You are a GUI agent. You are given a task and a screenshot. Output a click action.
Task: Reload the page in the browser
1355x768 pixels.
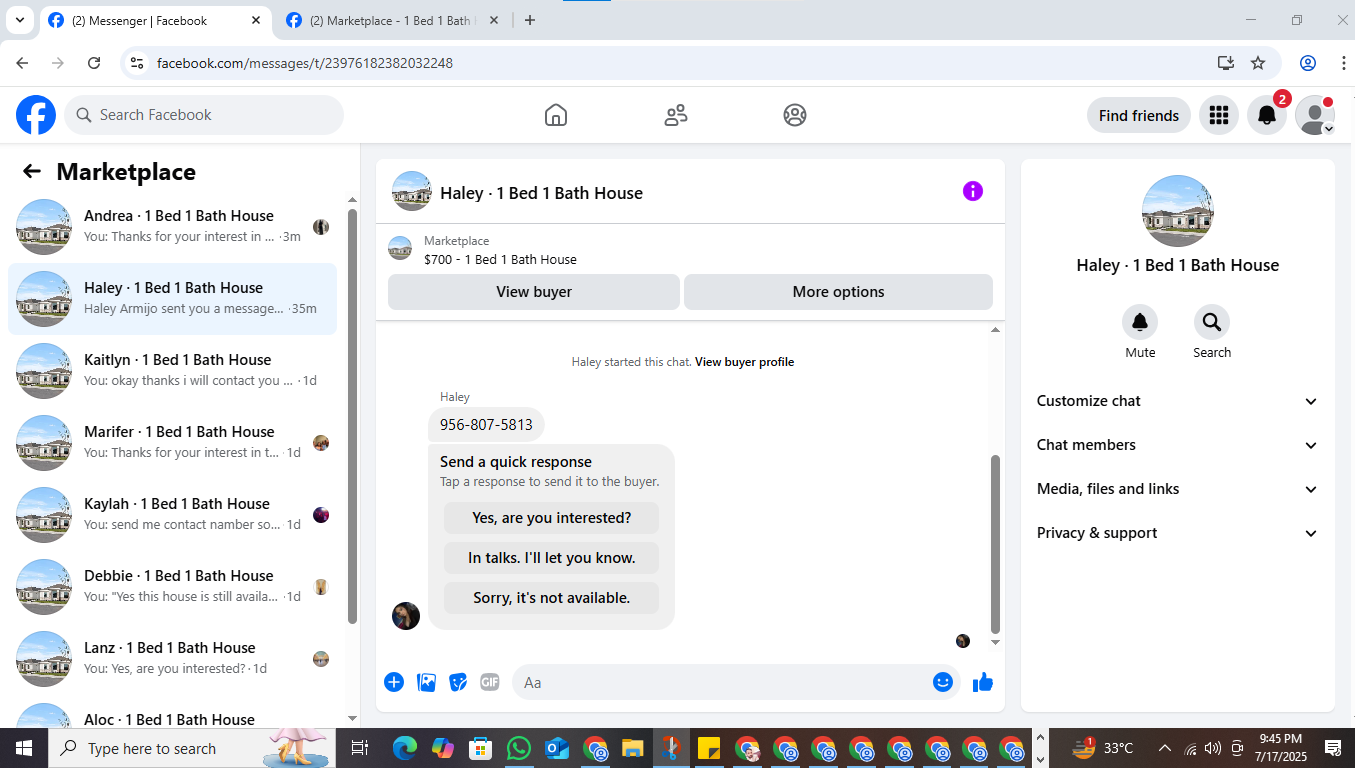pyautogui.click(x=94, y=63)
